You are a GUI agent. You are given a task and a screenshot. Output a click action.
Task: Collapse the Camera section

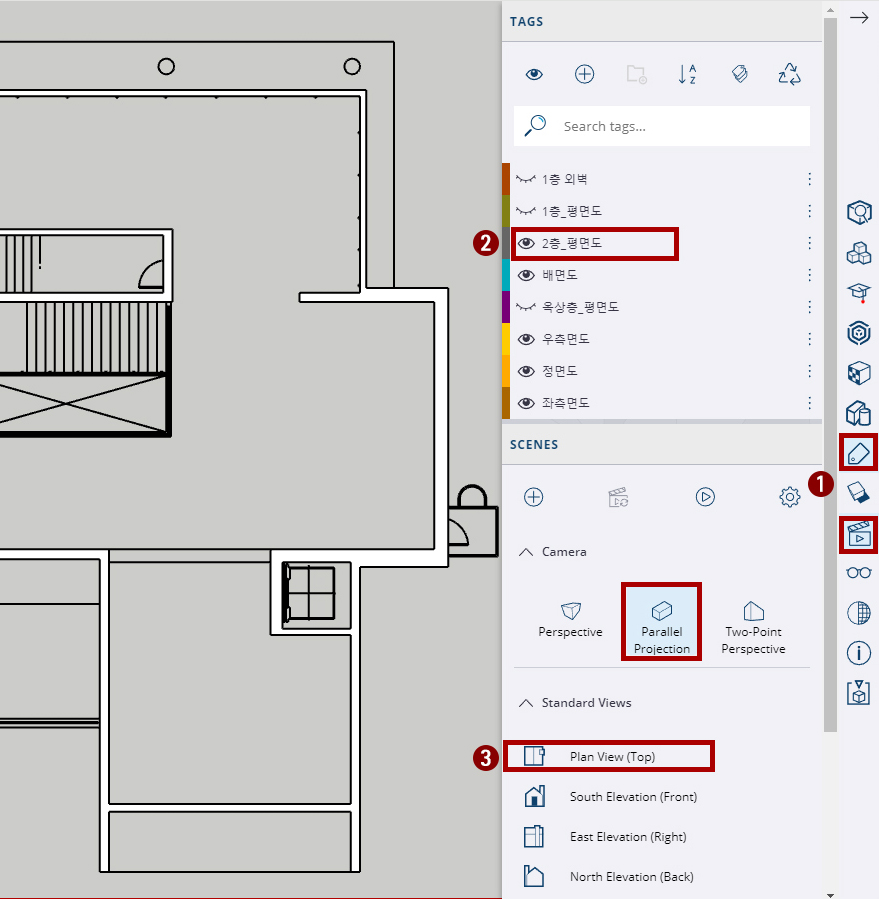(526, 552)
